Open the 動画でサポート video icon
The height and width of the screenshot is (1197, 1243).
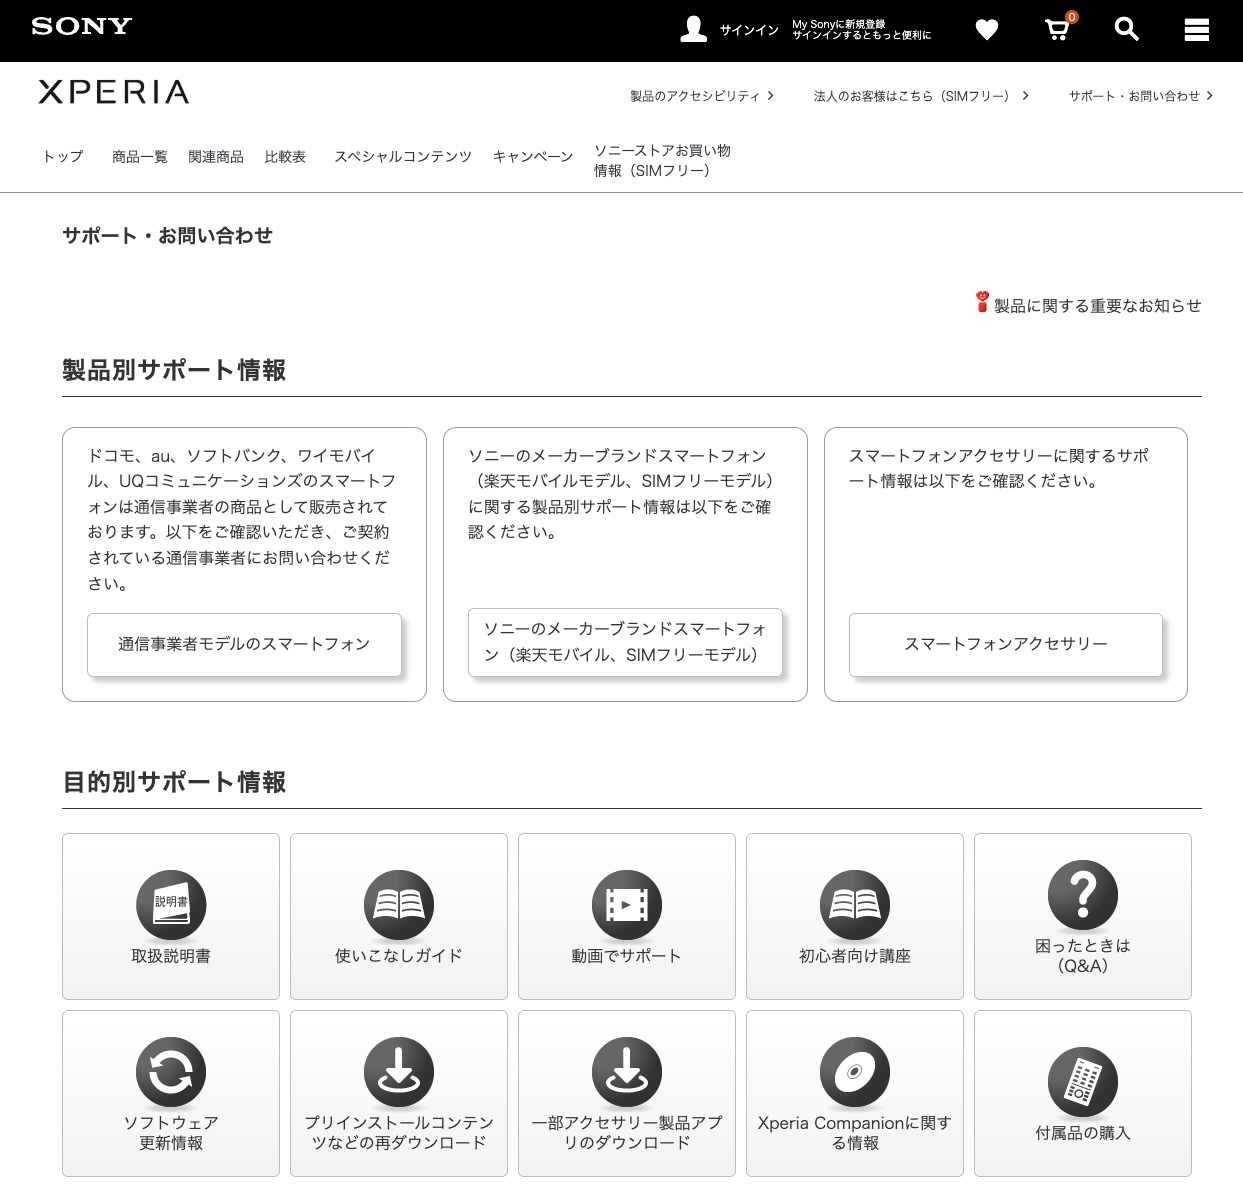click(627, 905)
